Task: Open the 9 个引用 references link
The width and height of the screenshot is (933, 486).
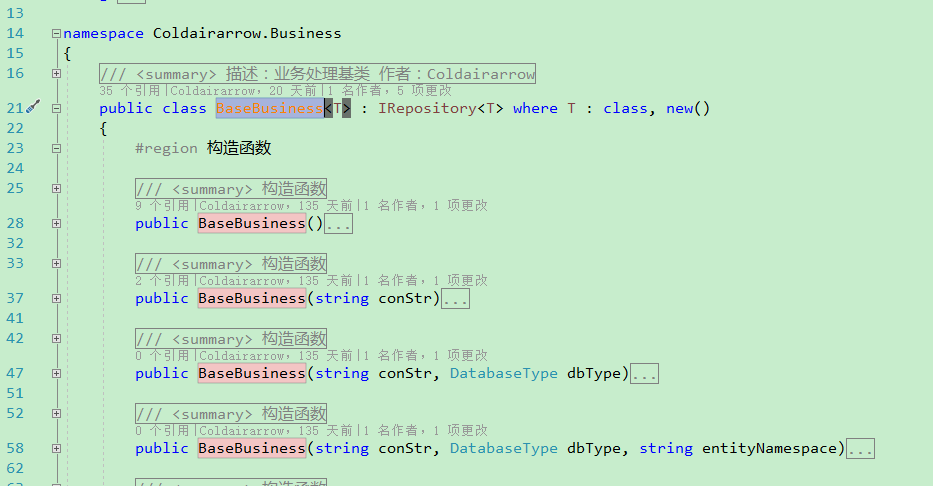Action: point(162,206)
